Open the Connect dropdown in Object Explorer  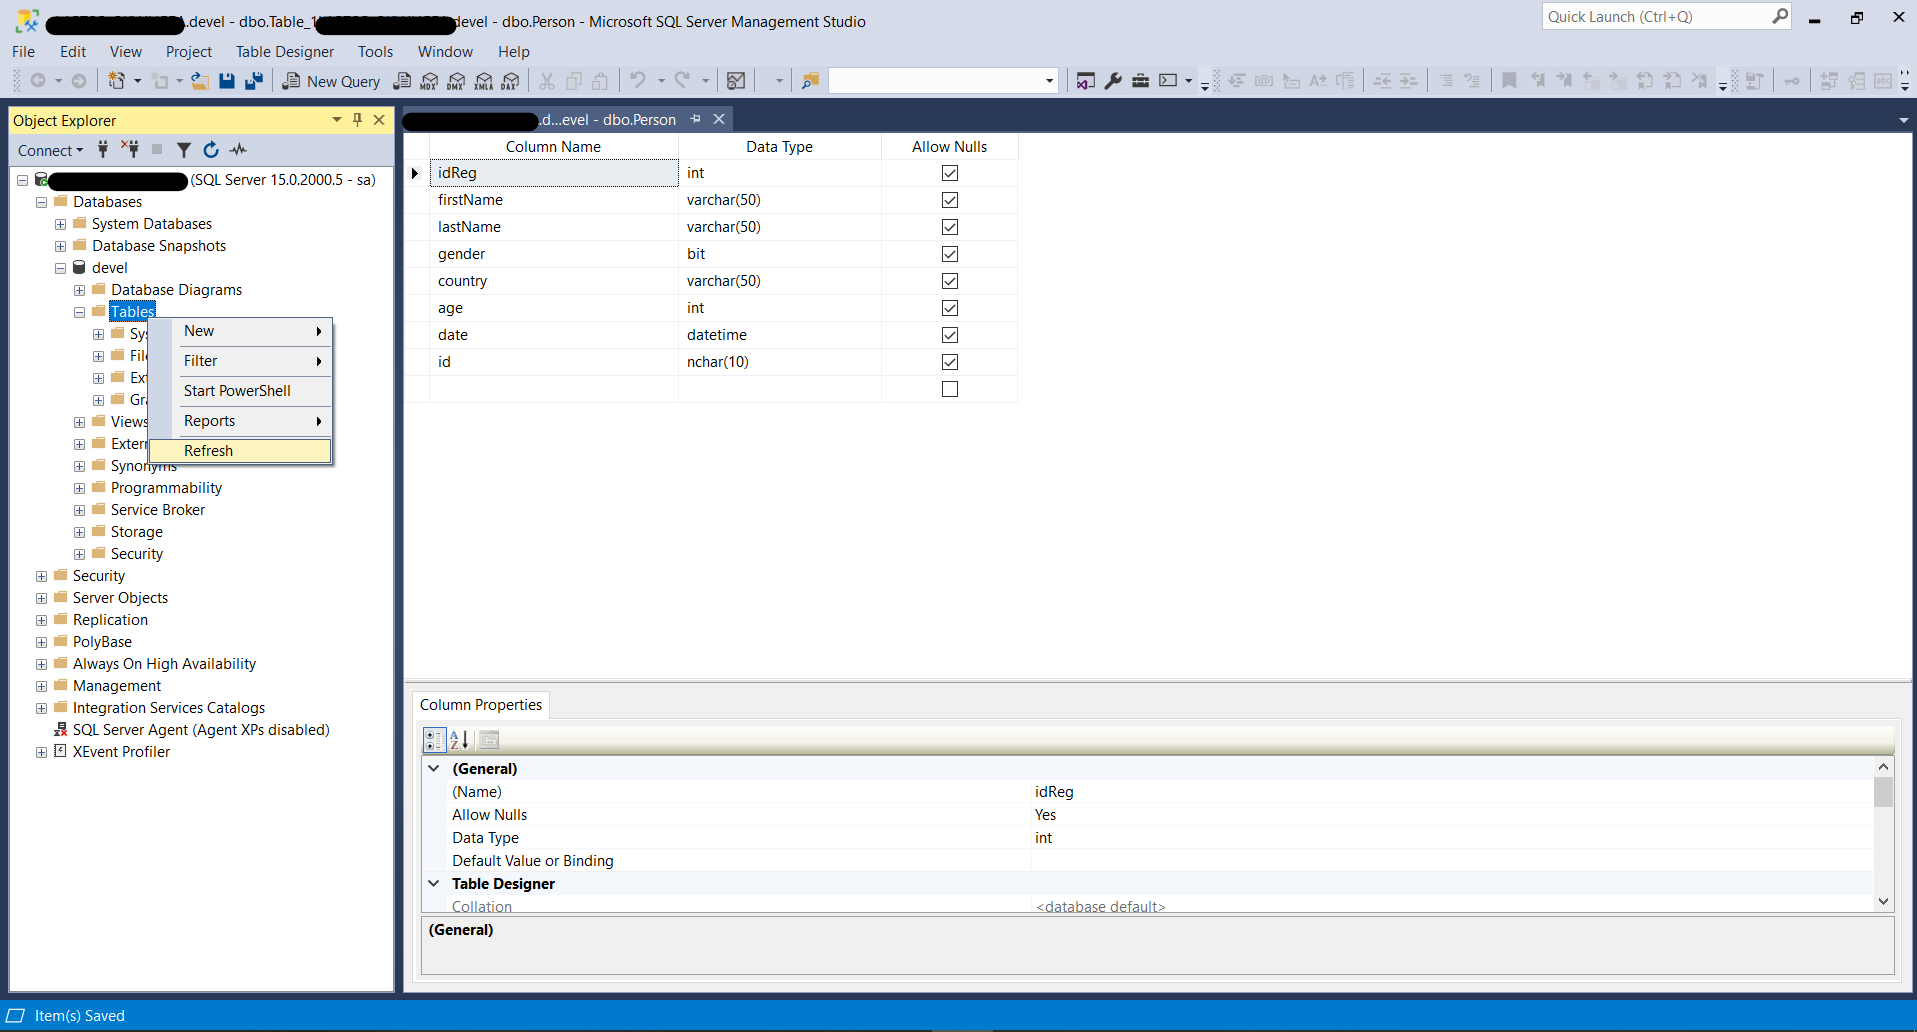[50, 150]
